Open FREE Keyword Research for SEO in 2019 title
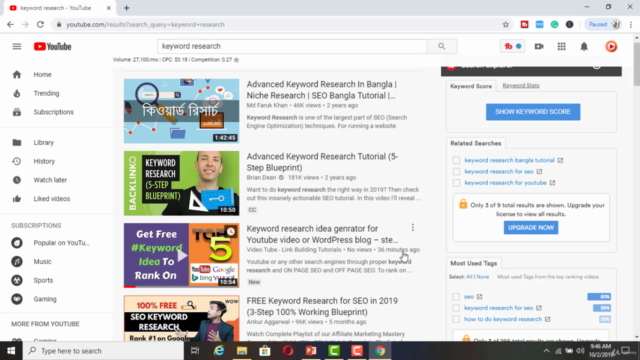Image resolution: width=640 pixels, height=360 pixels. pyautogui.click(x=322, y=307)
